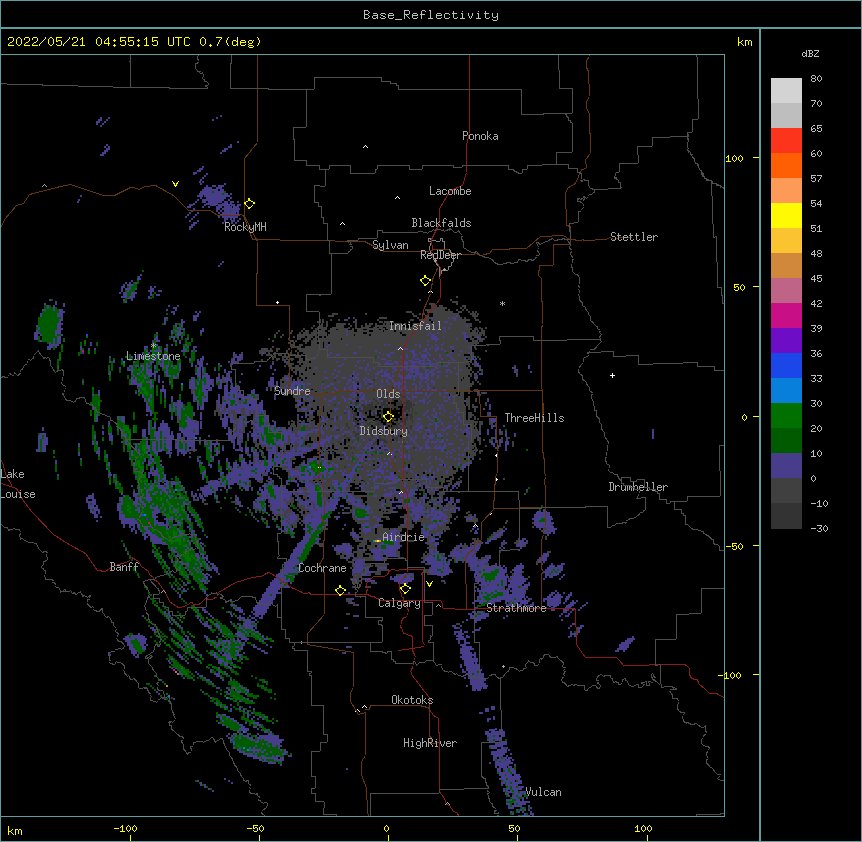Click the Sylvan town label
862x842 pixels.
point(390,245)
